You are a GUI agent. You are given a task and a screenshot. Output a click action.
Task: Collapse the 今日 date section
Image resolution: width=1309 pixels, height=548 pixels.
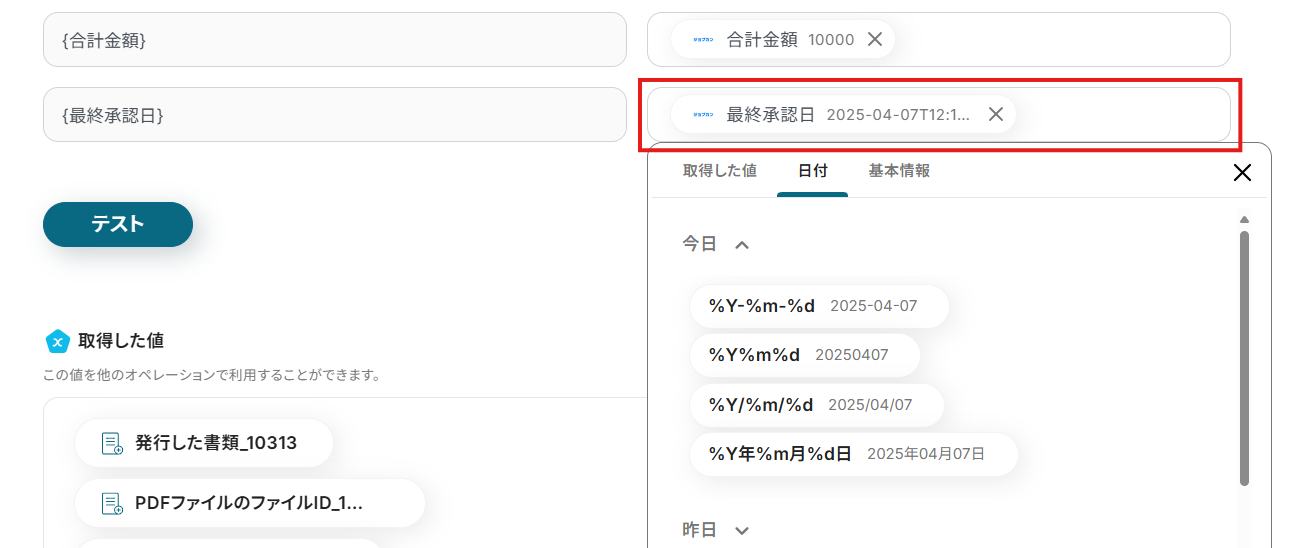[x=742, y=244]
